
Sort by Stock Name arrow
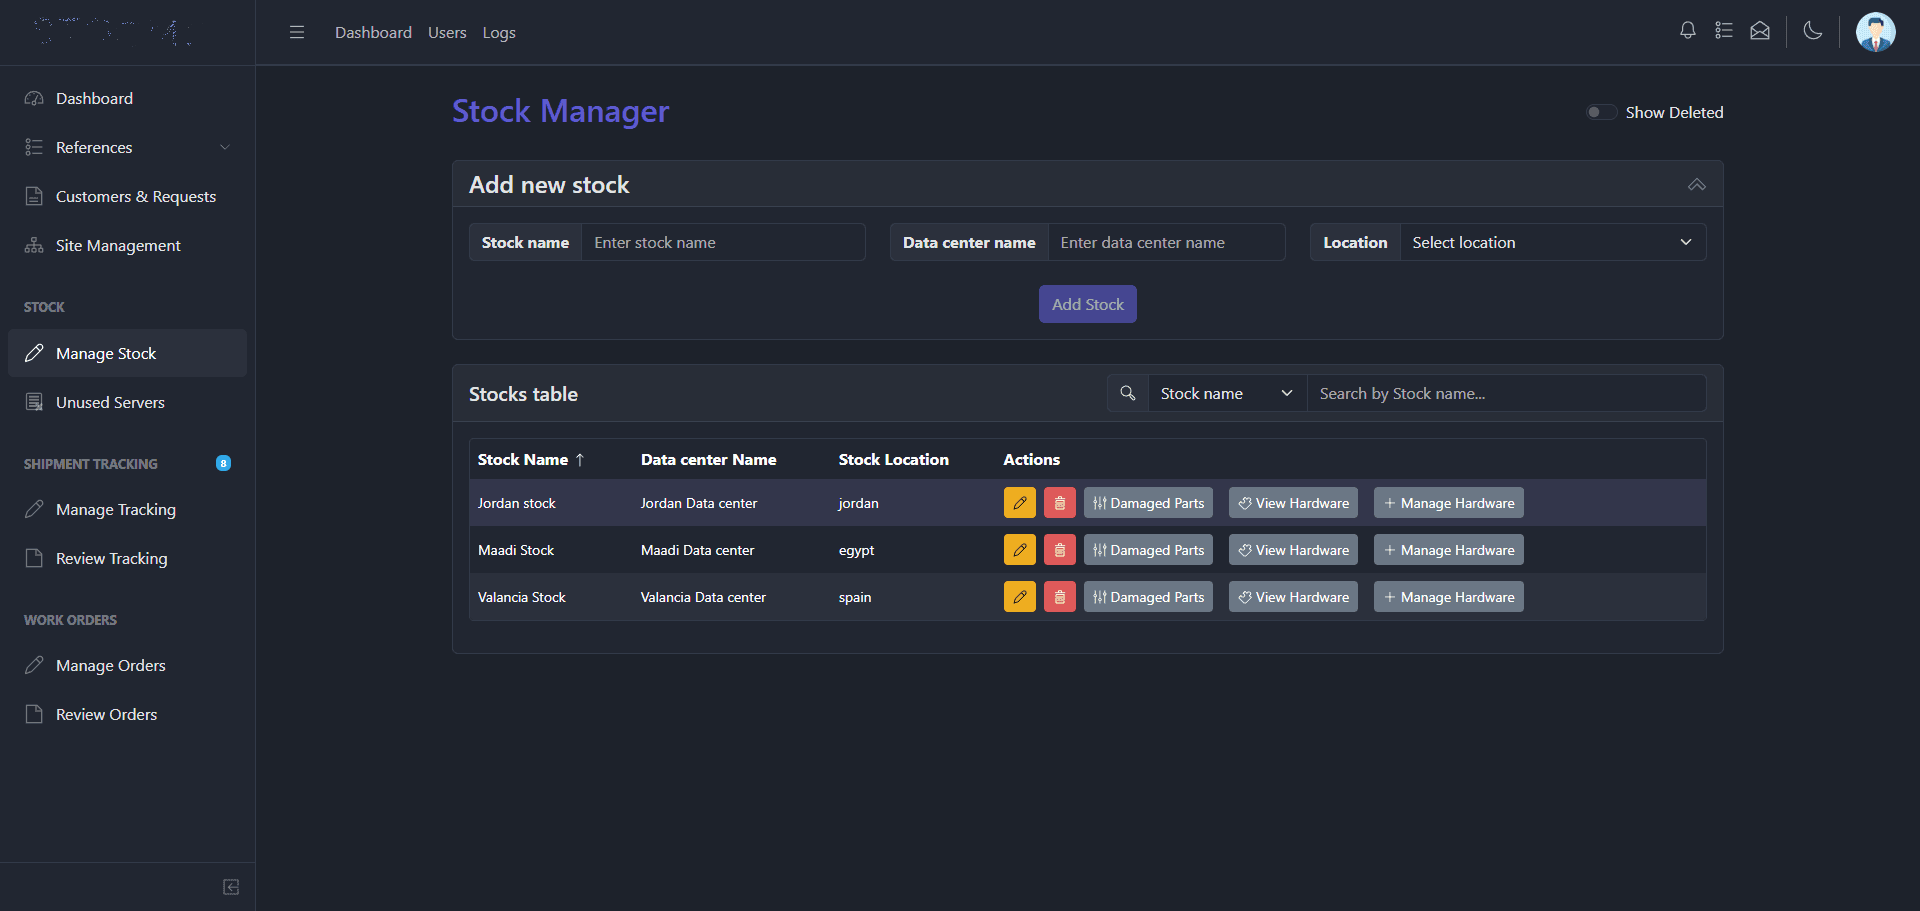(580, 460)
